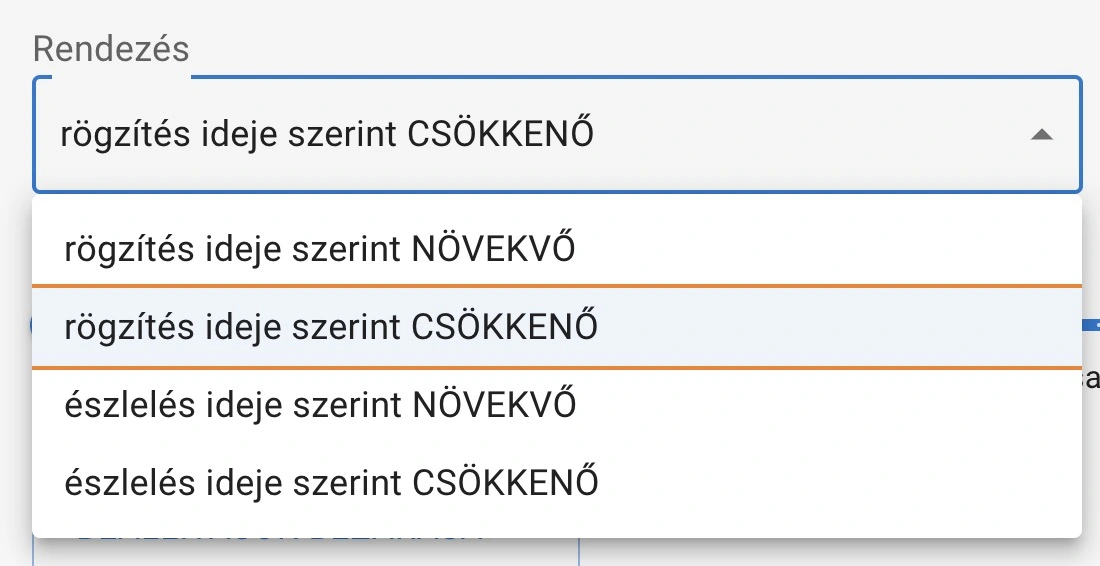Sort by recording time ascending
Viewport: 1100px width, 566px height.
pos(320,248)
